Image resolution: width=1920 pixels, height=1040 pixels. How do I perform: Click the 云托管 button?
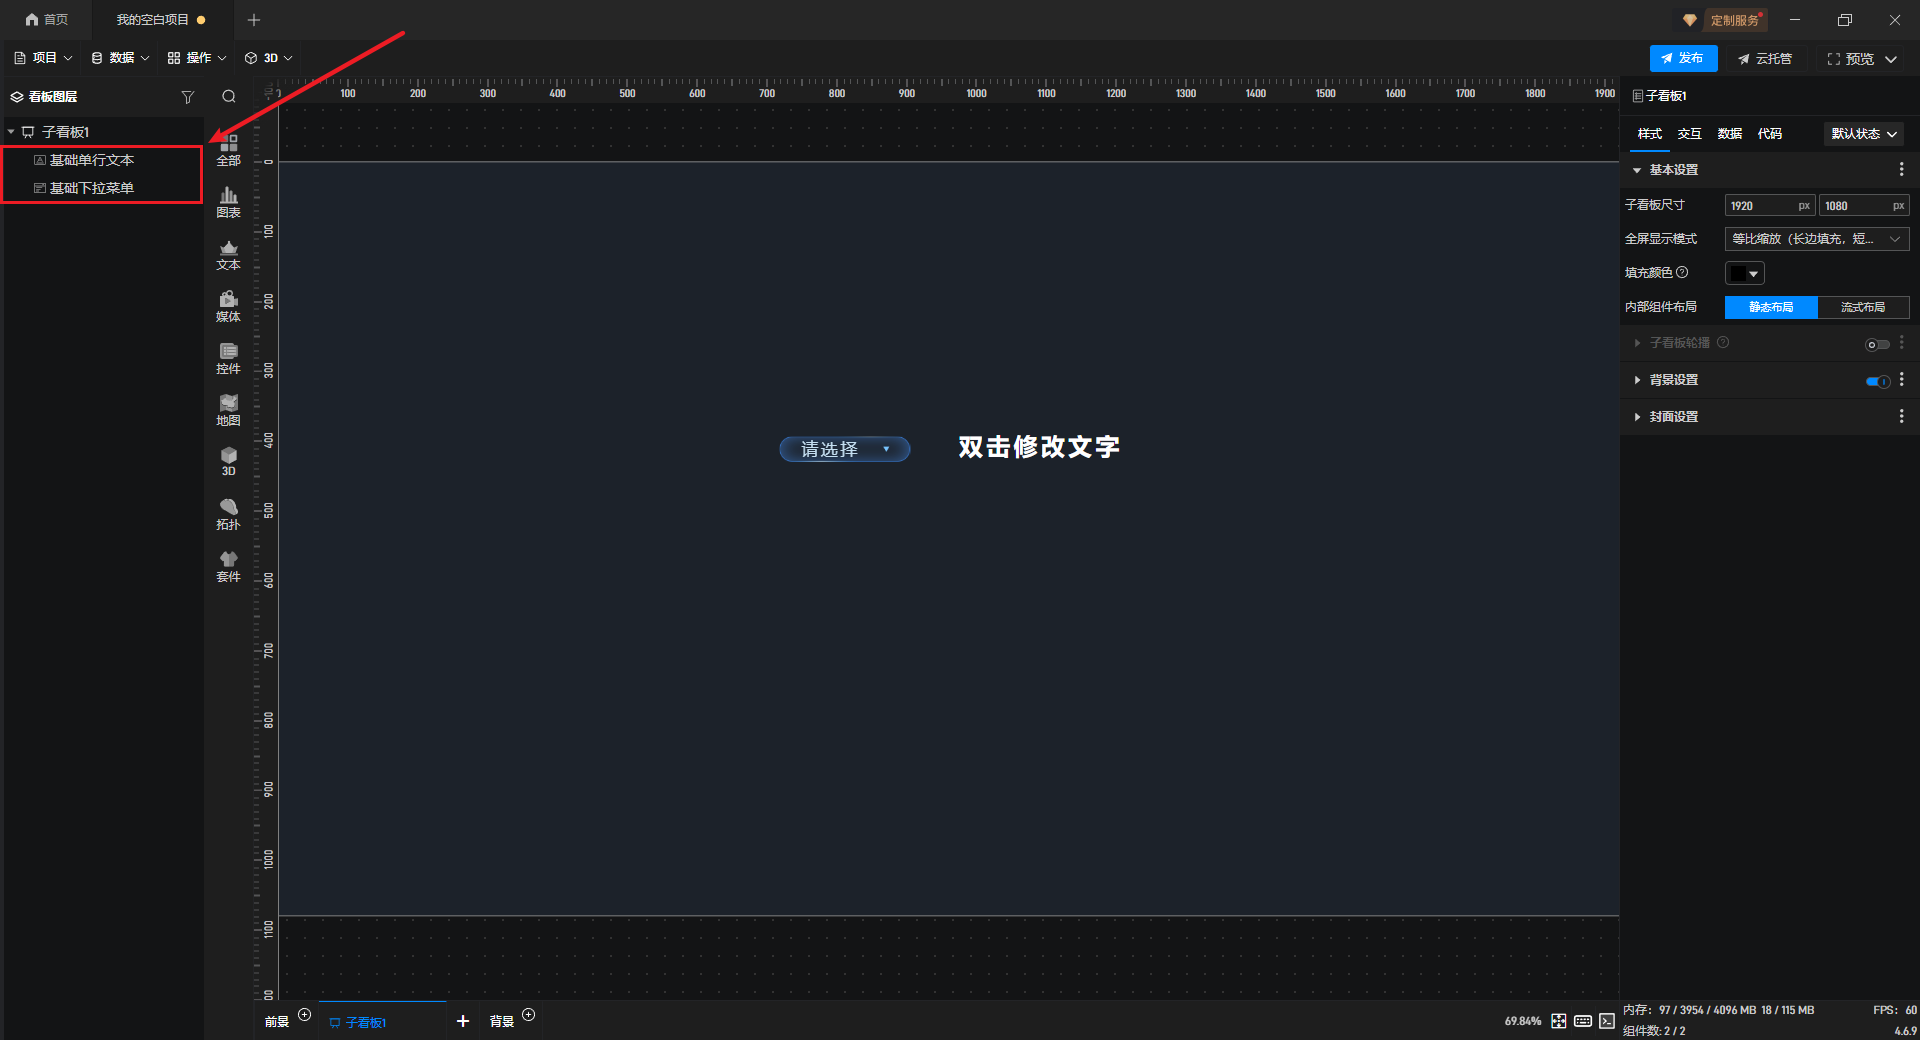1765,59
